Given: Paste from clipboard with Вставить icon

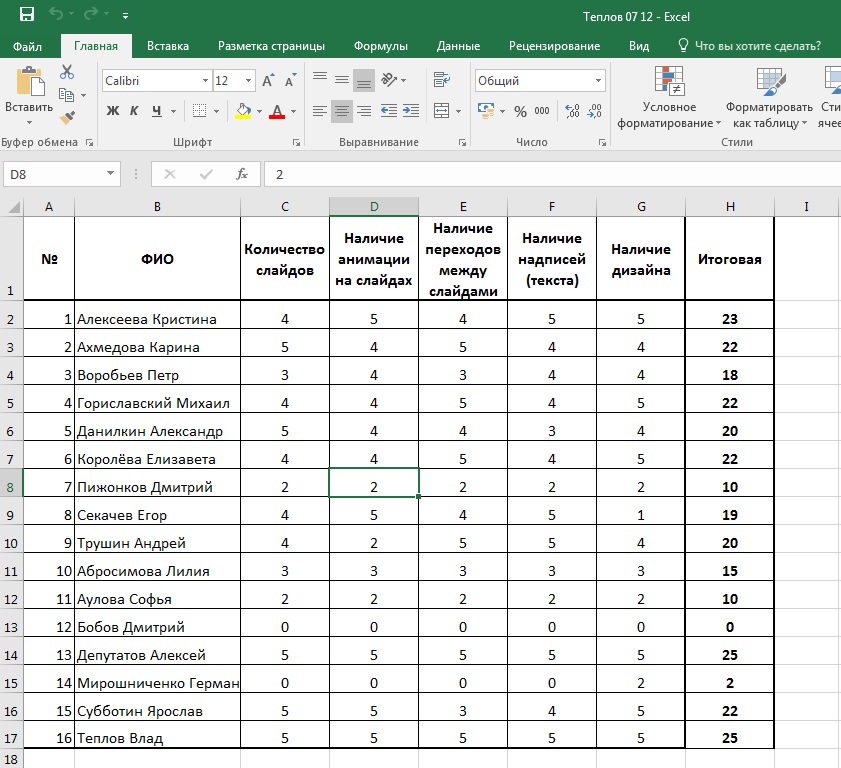Looking at the screenshot, I should click(30, 82).
